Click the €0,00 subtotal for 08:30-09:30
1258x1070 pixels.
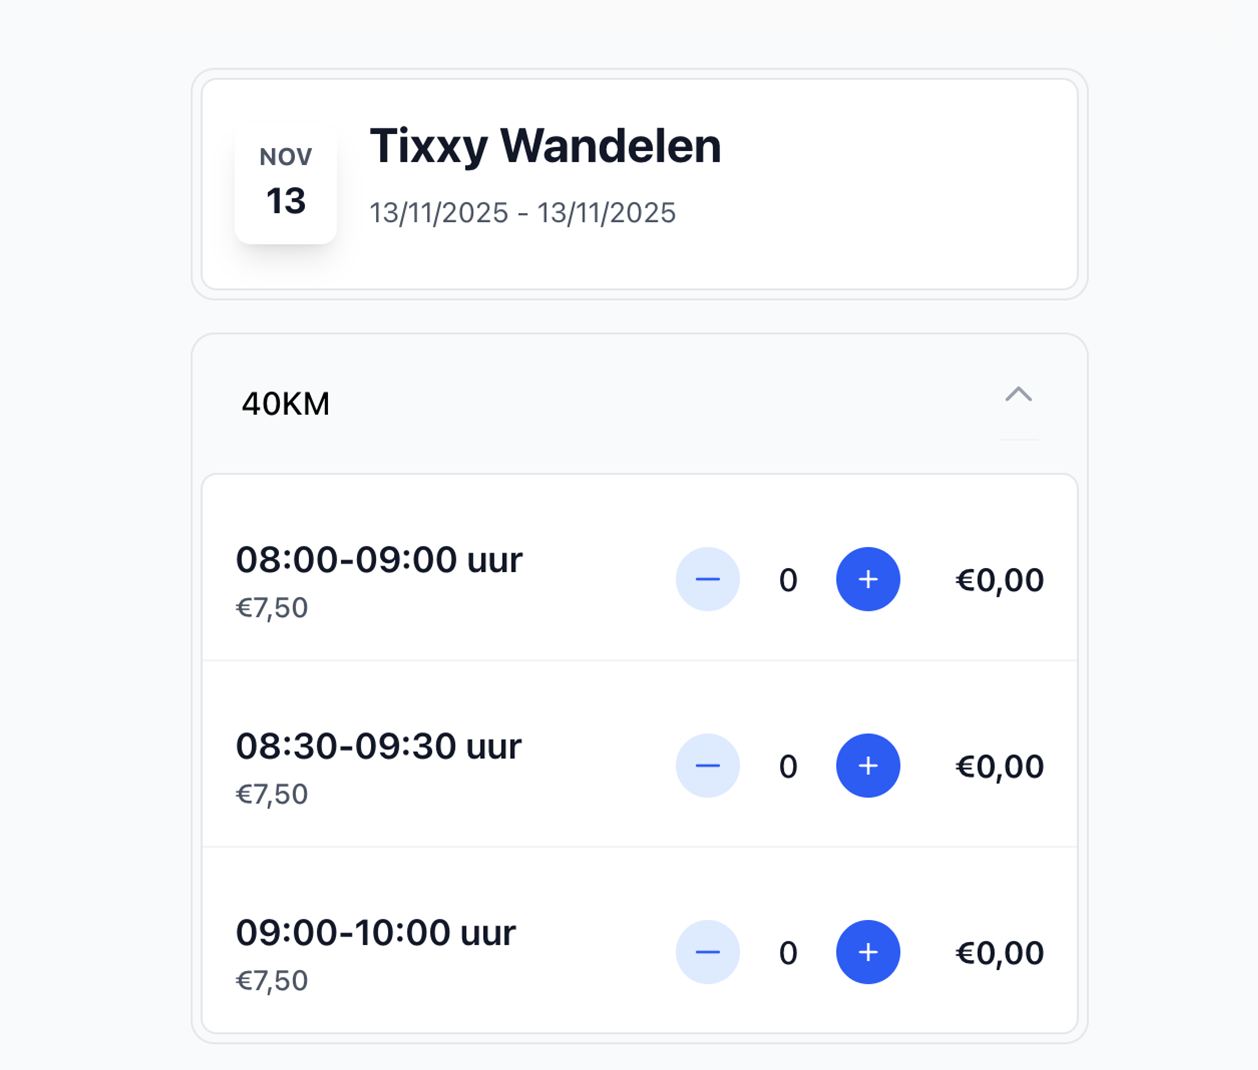pos(999,767)
